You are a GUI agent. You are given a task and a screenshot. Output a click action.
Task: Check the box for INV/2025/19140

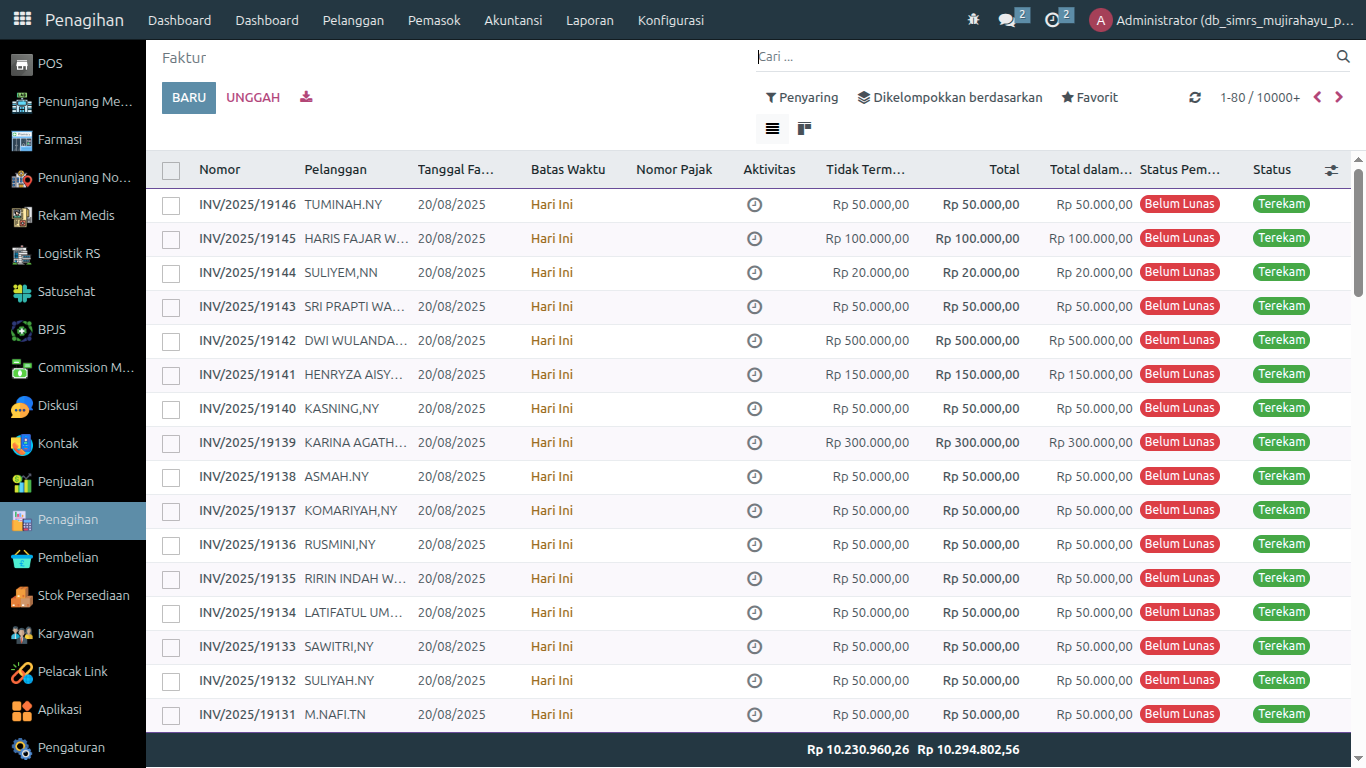coord(171,409)
